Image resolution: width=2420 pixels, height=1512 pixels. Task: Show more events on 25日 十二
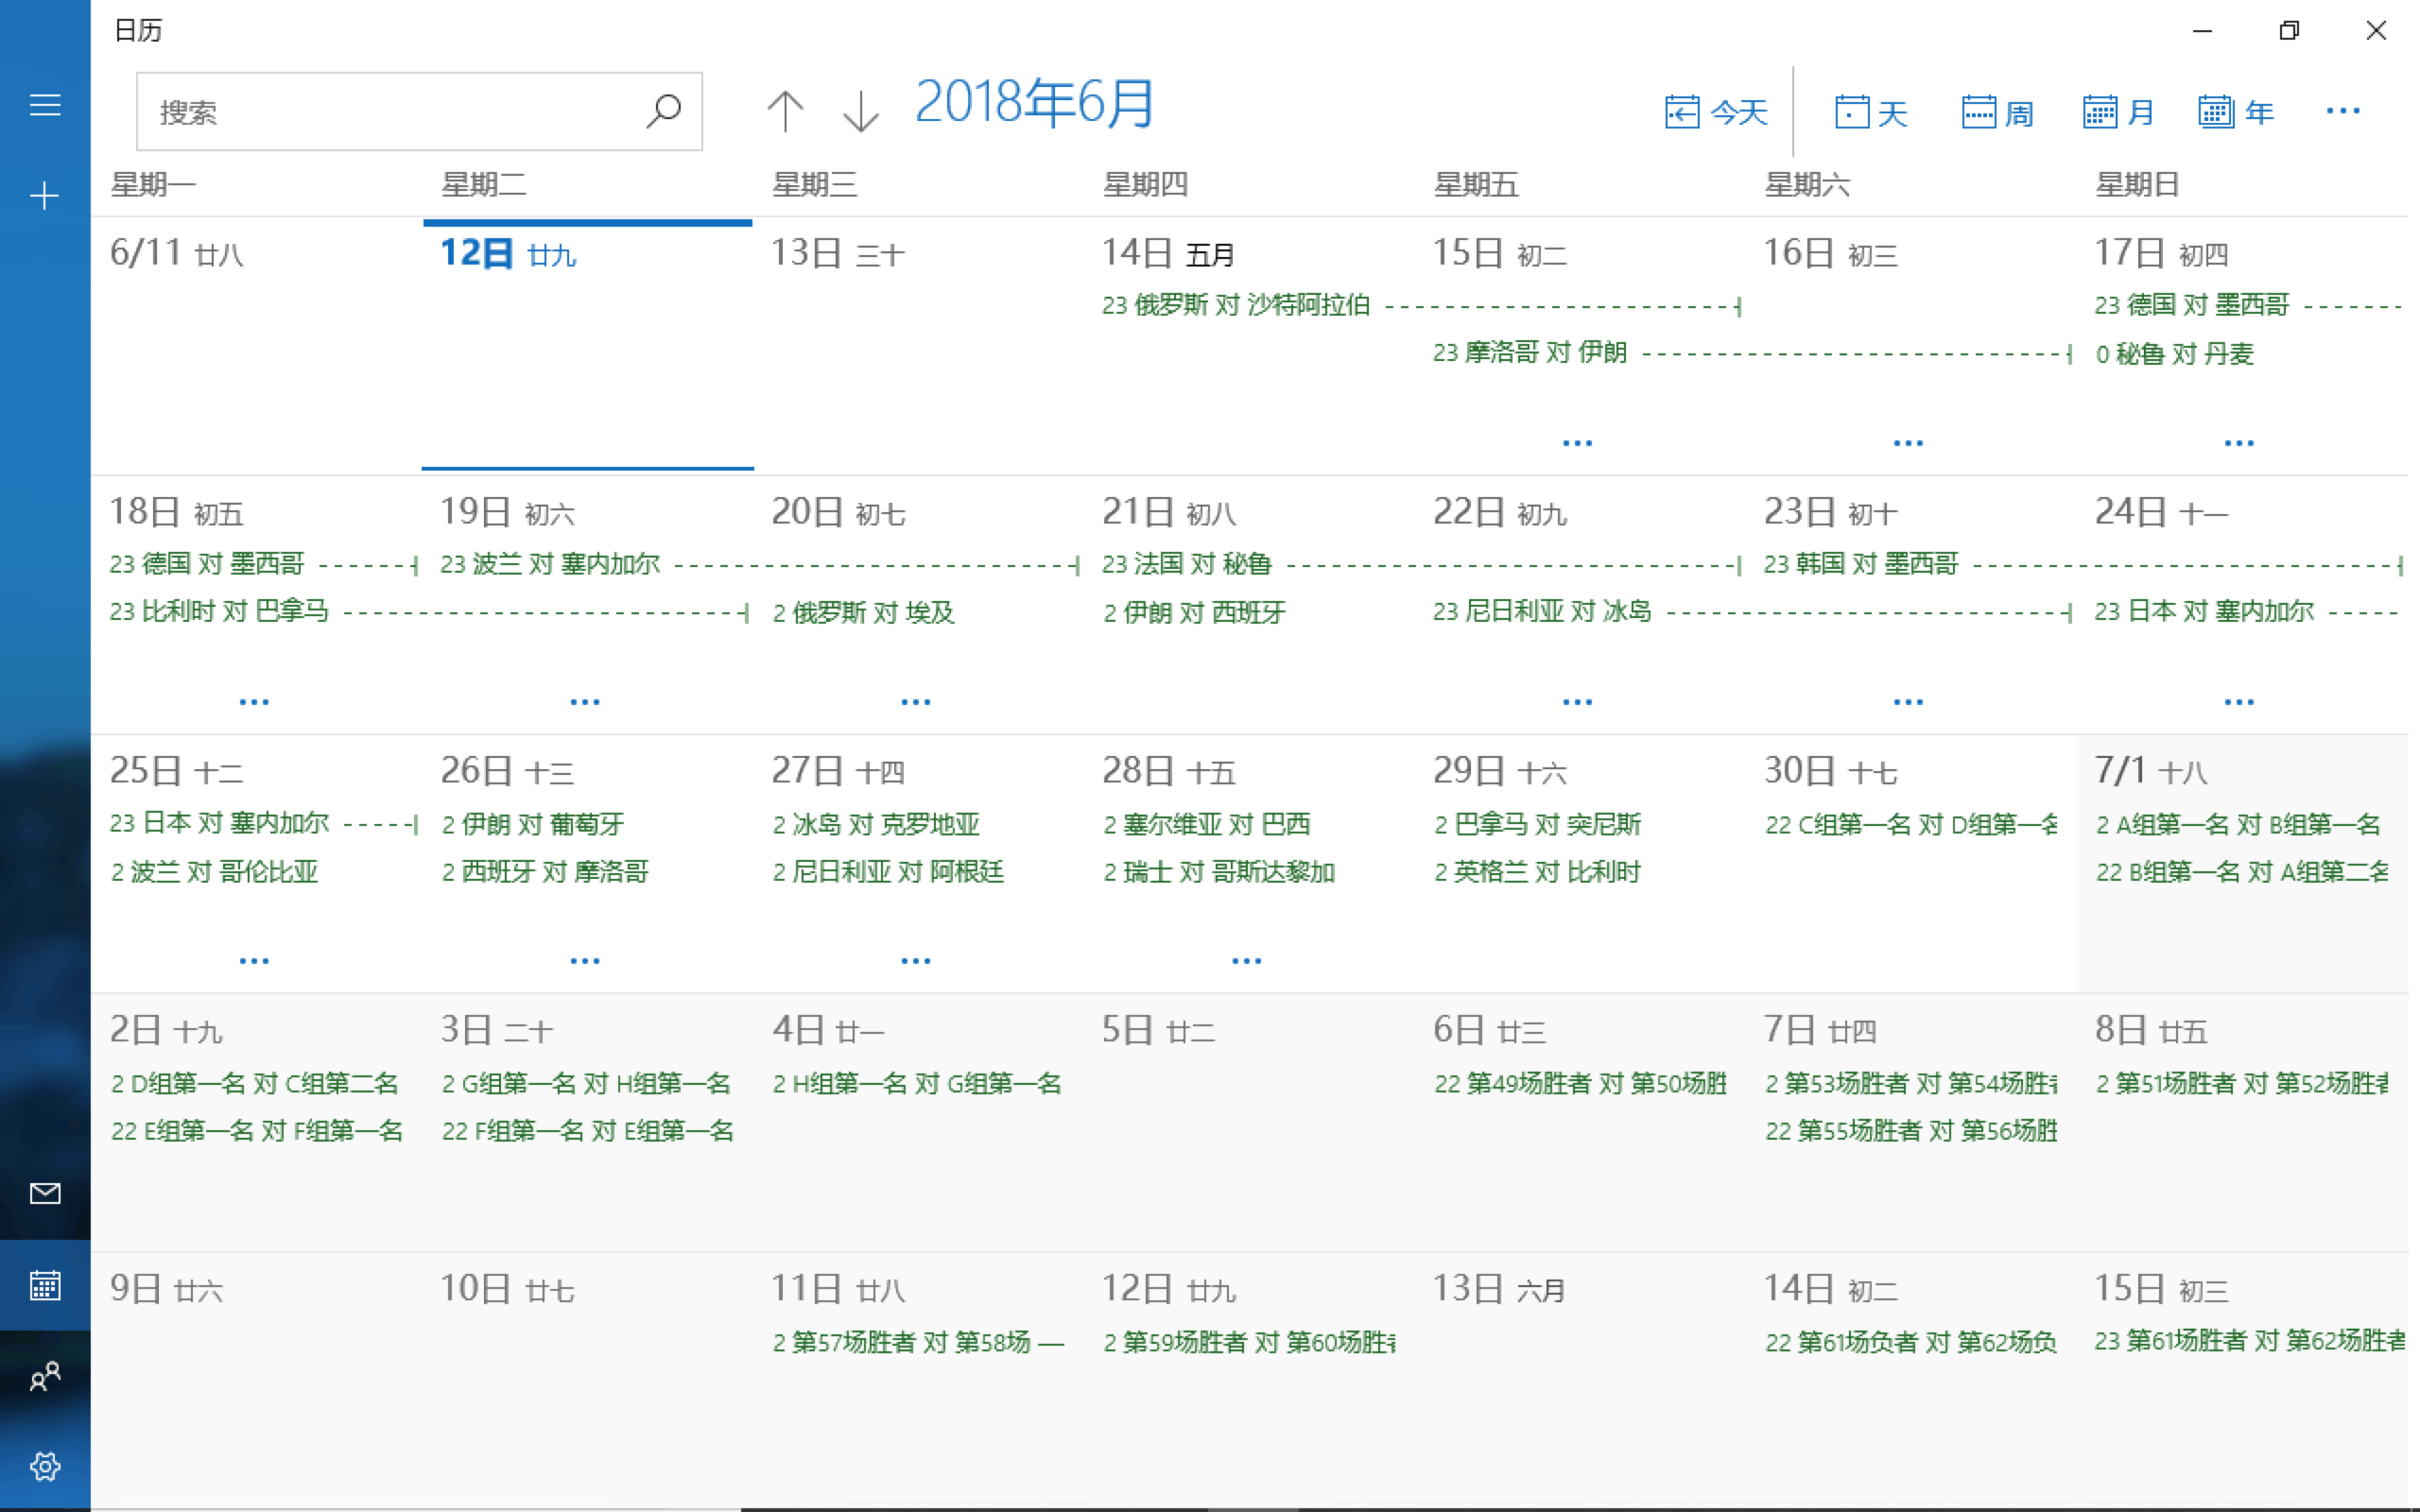pos(254,960)
